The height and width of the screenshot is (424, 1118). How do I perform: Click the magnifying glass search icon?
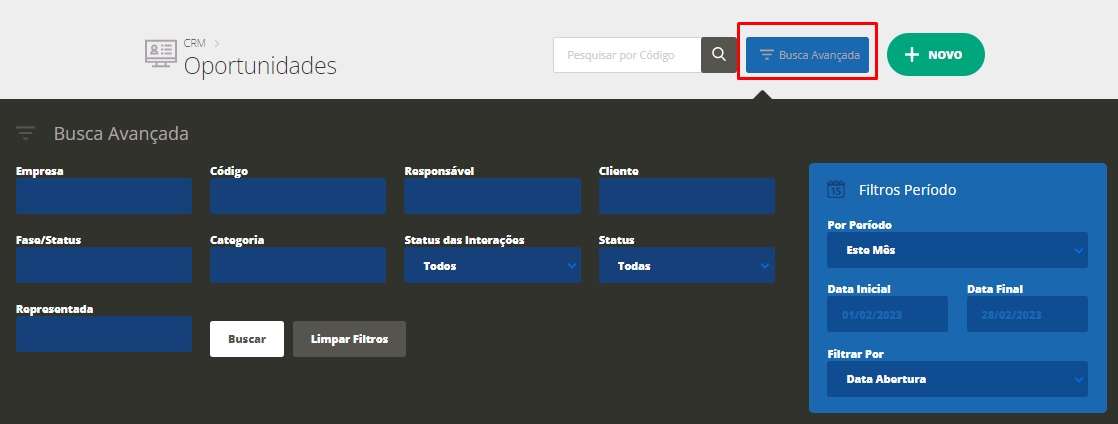[x=719, y=55]
